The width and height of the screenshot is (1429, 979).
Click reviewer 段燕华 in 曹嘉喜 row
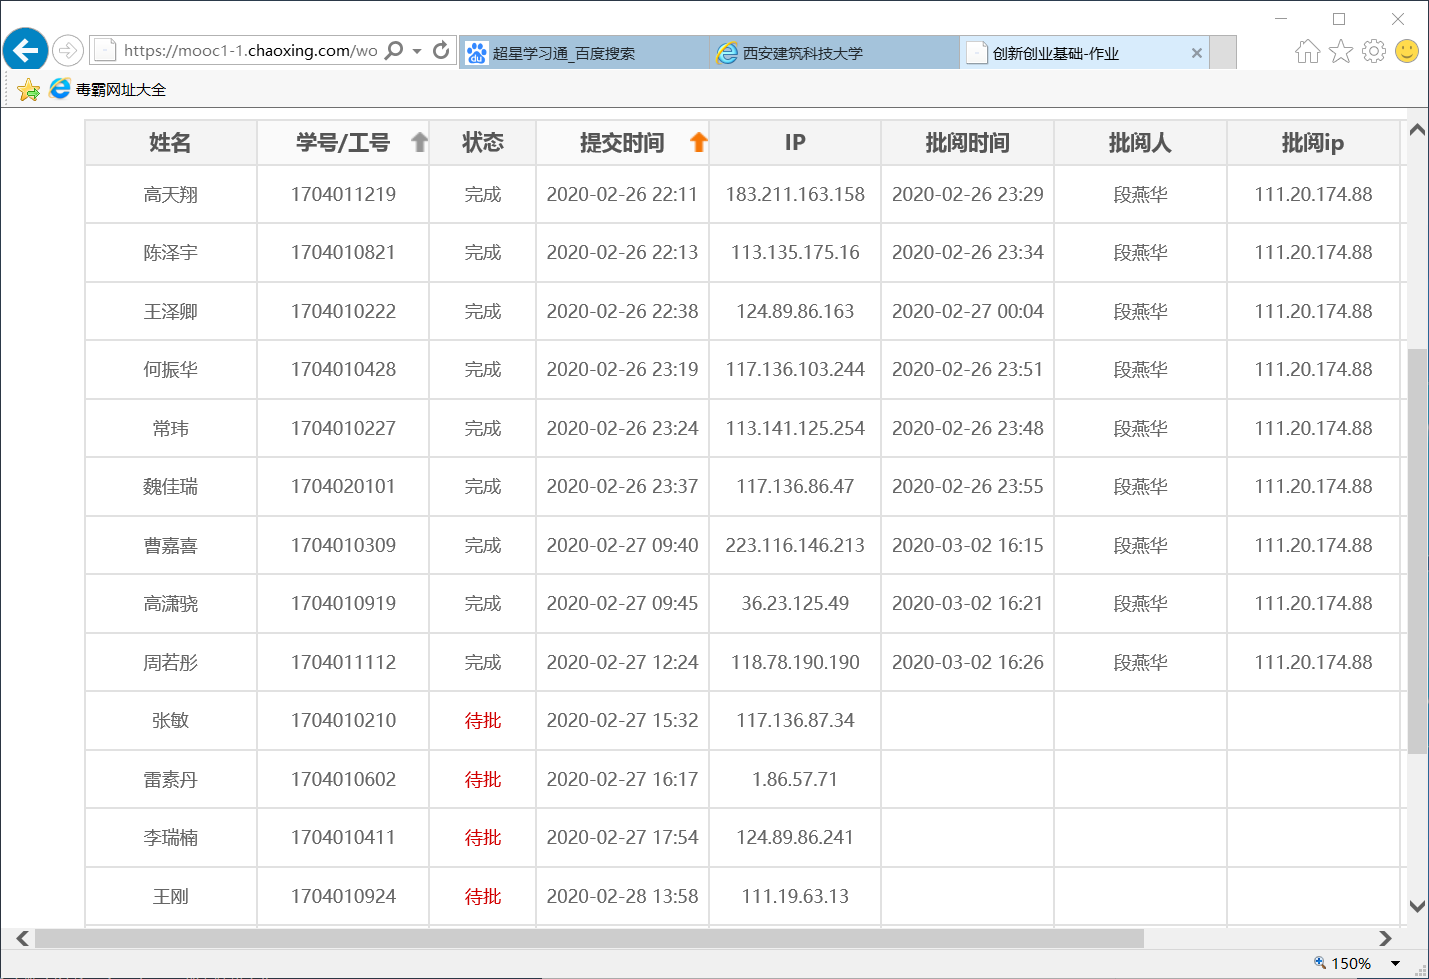(x=1140, y=545)
